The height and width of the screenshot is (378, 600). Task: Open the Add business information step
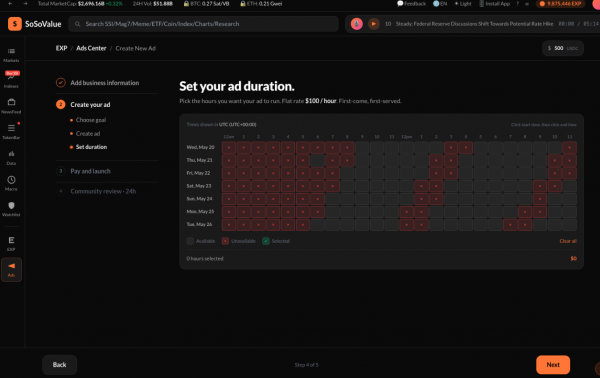[x=104, y=83]
